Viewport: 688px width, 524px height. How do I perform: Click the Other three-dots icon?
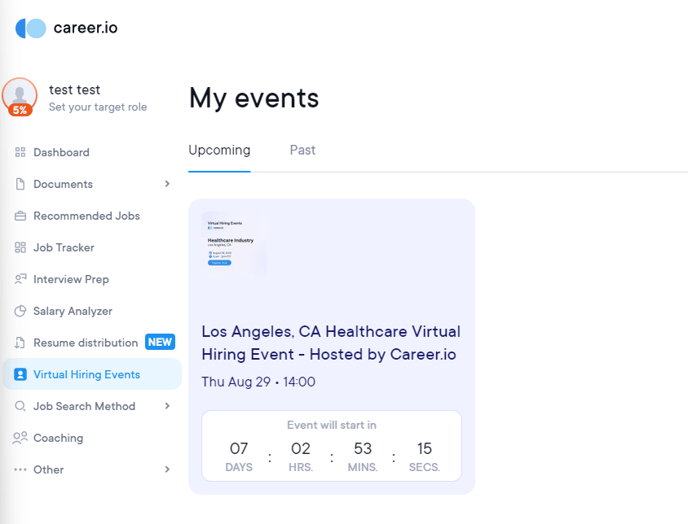point(20,470)
